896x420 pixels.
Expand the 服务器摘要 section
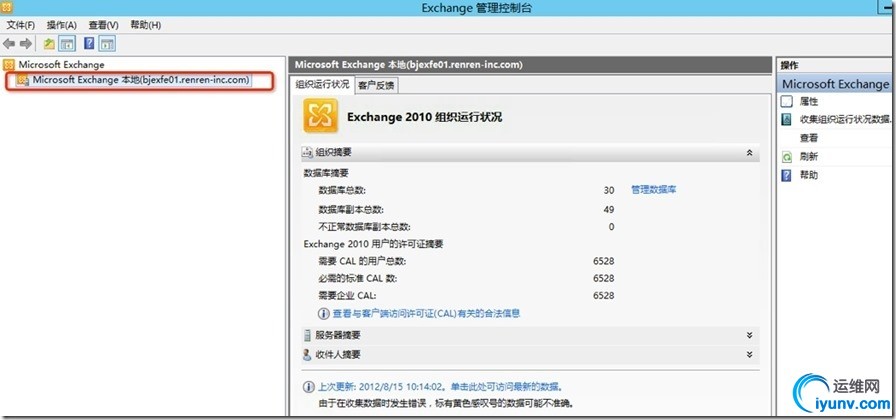point(749,335)
